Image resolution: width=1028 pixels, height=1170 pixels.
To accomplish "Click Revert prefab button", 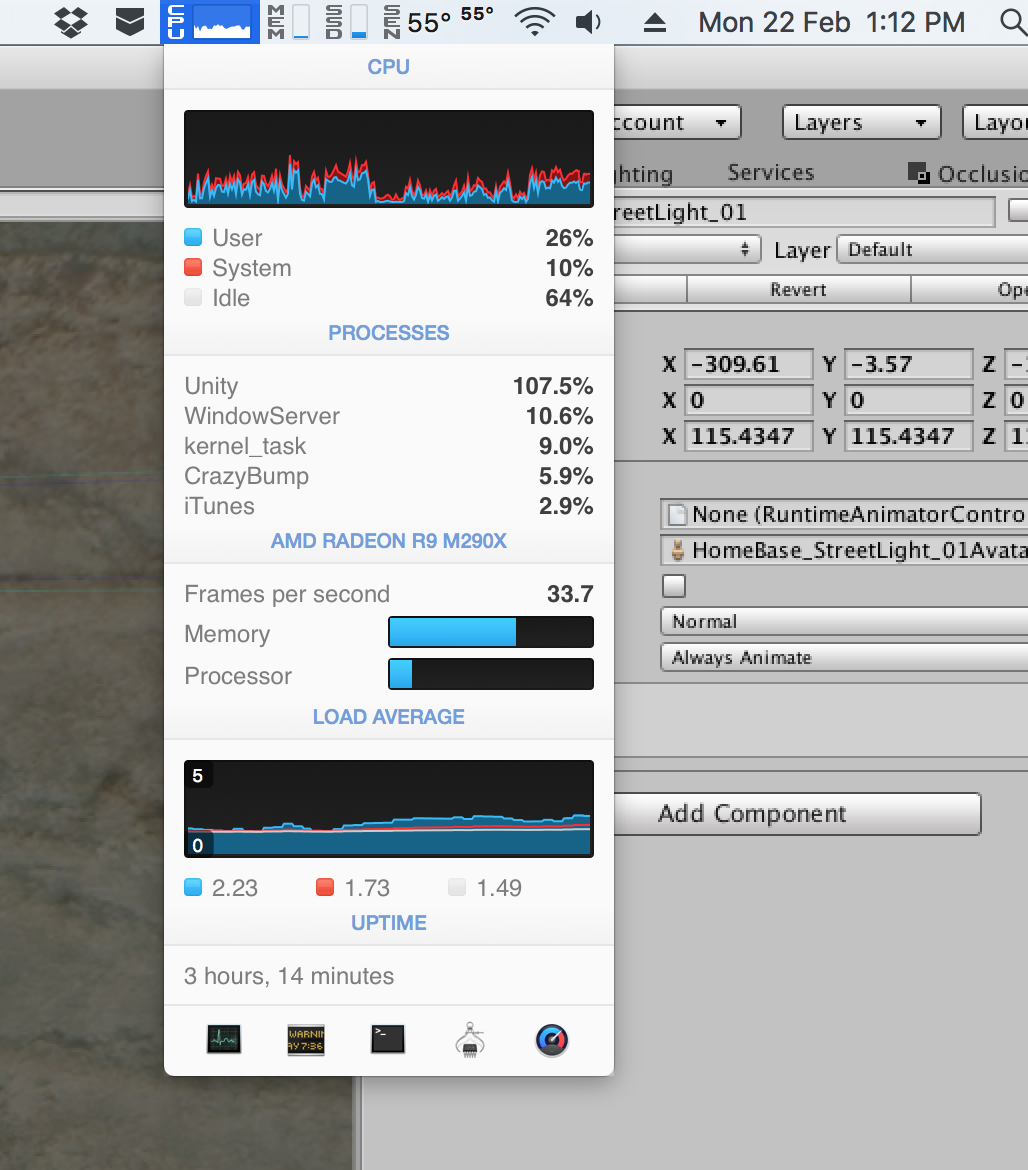I will (x=798, y=290).
